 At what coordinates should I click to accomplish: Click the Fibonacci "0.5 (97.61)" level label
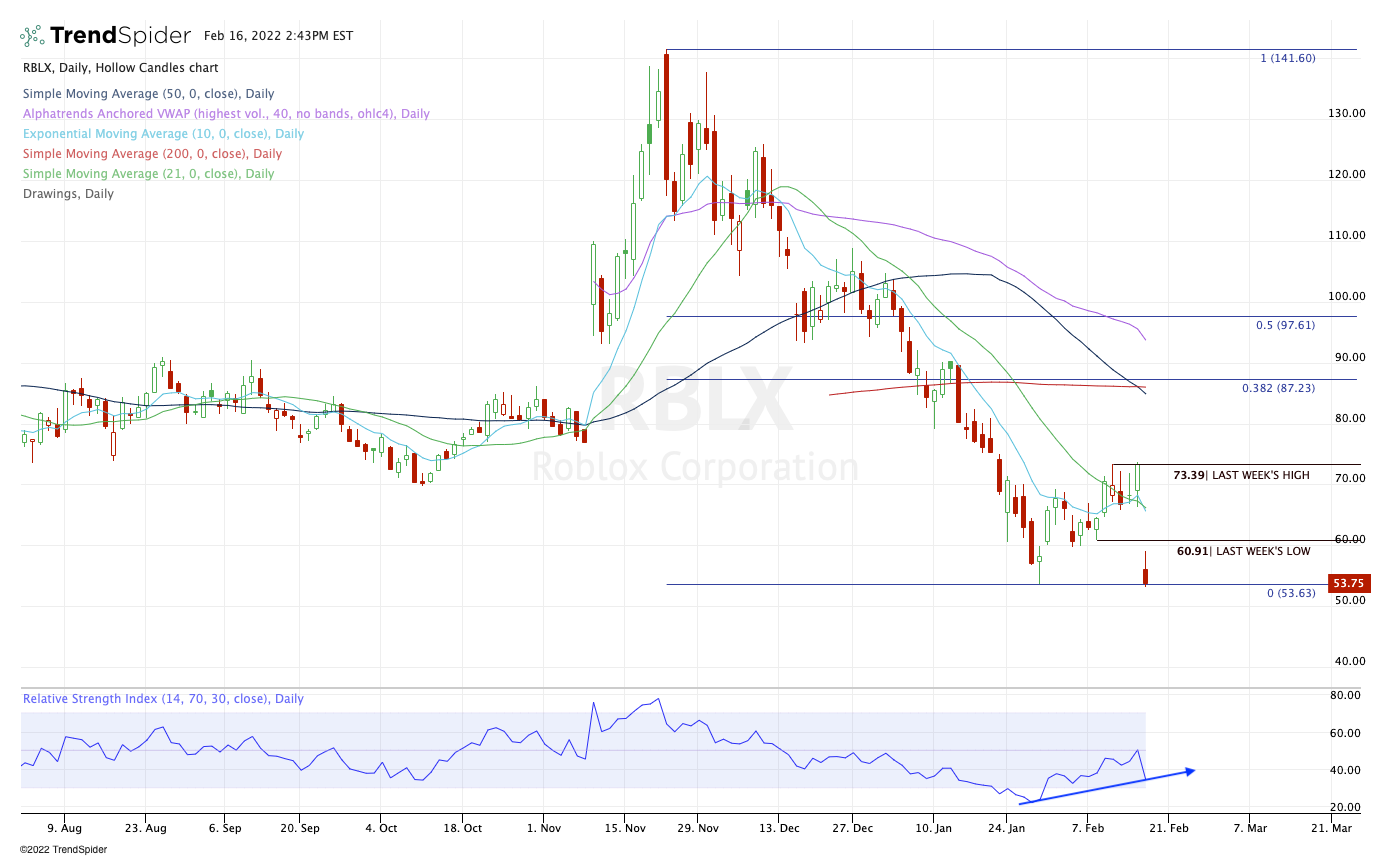click(1286, 325)
